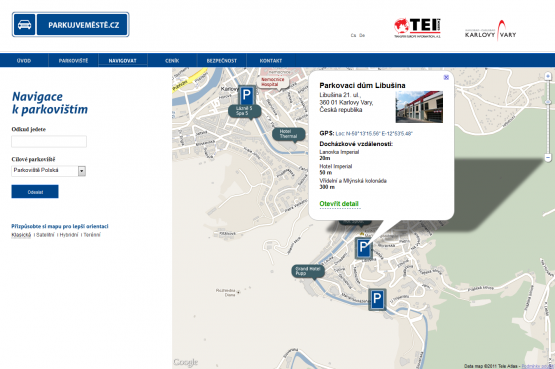Click the southern parking marker on the river
The width and height of the screenshot is (555, 369).
tap(377, 299)
